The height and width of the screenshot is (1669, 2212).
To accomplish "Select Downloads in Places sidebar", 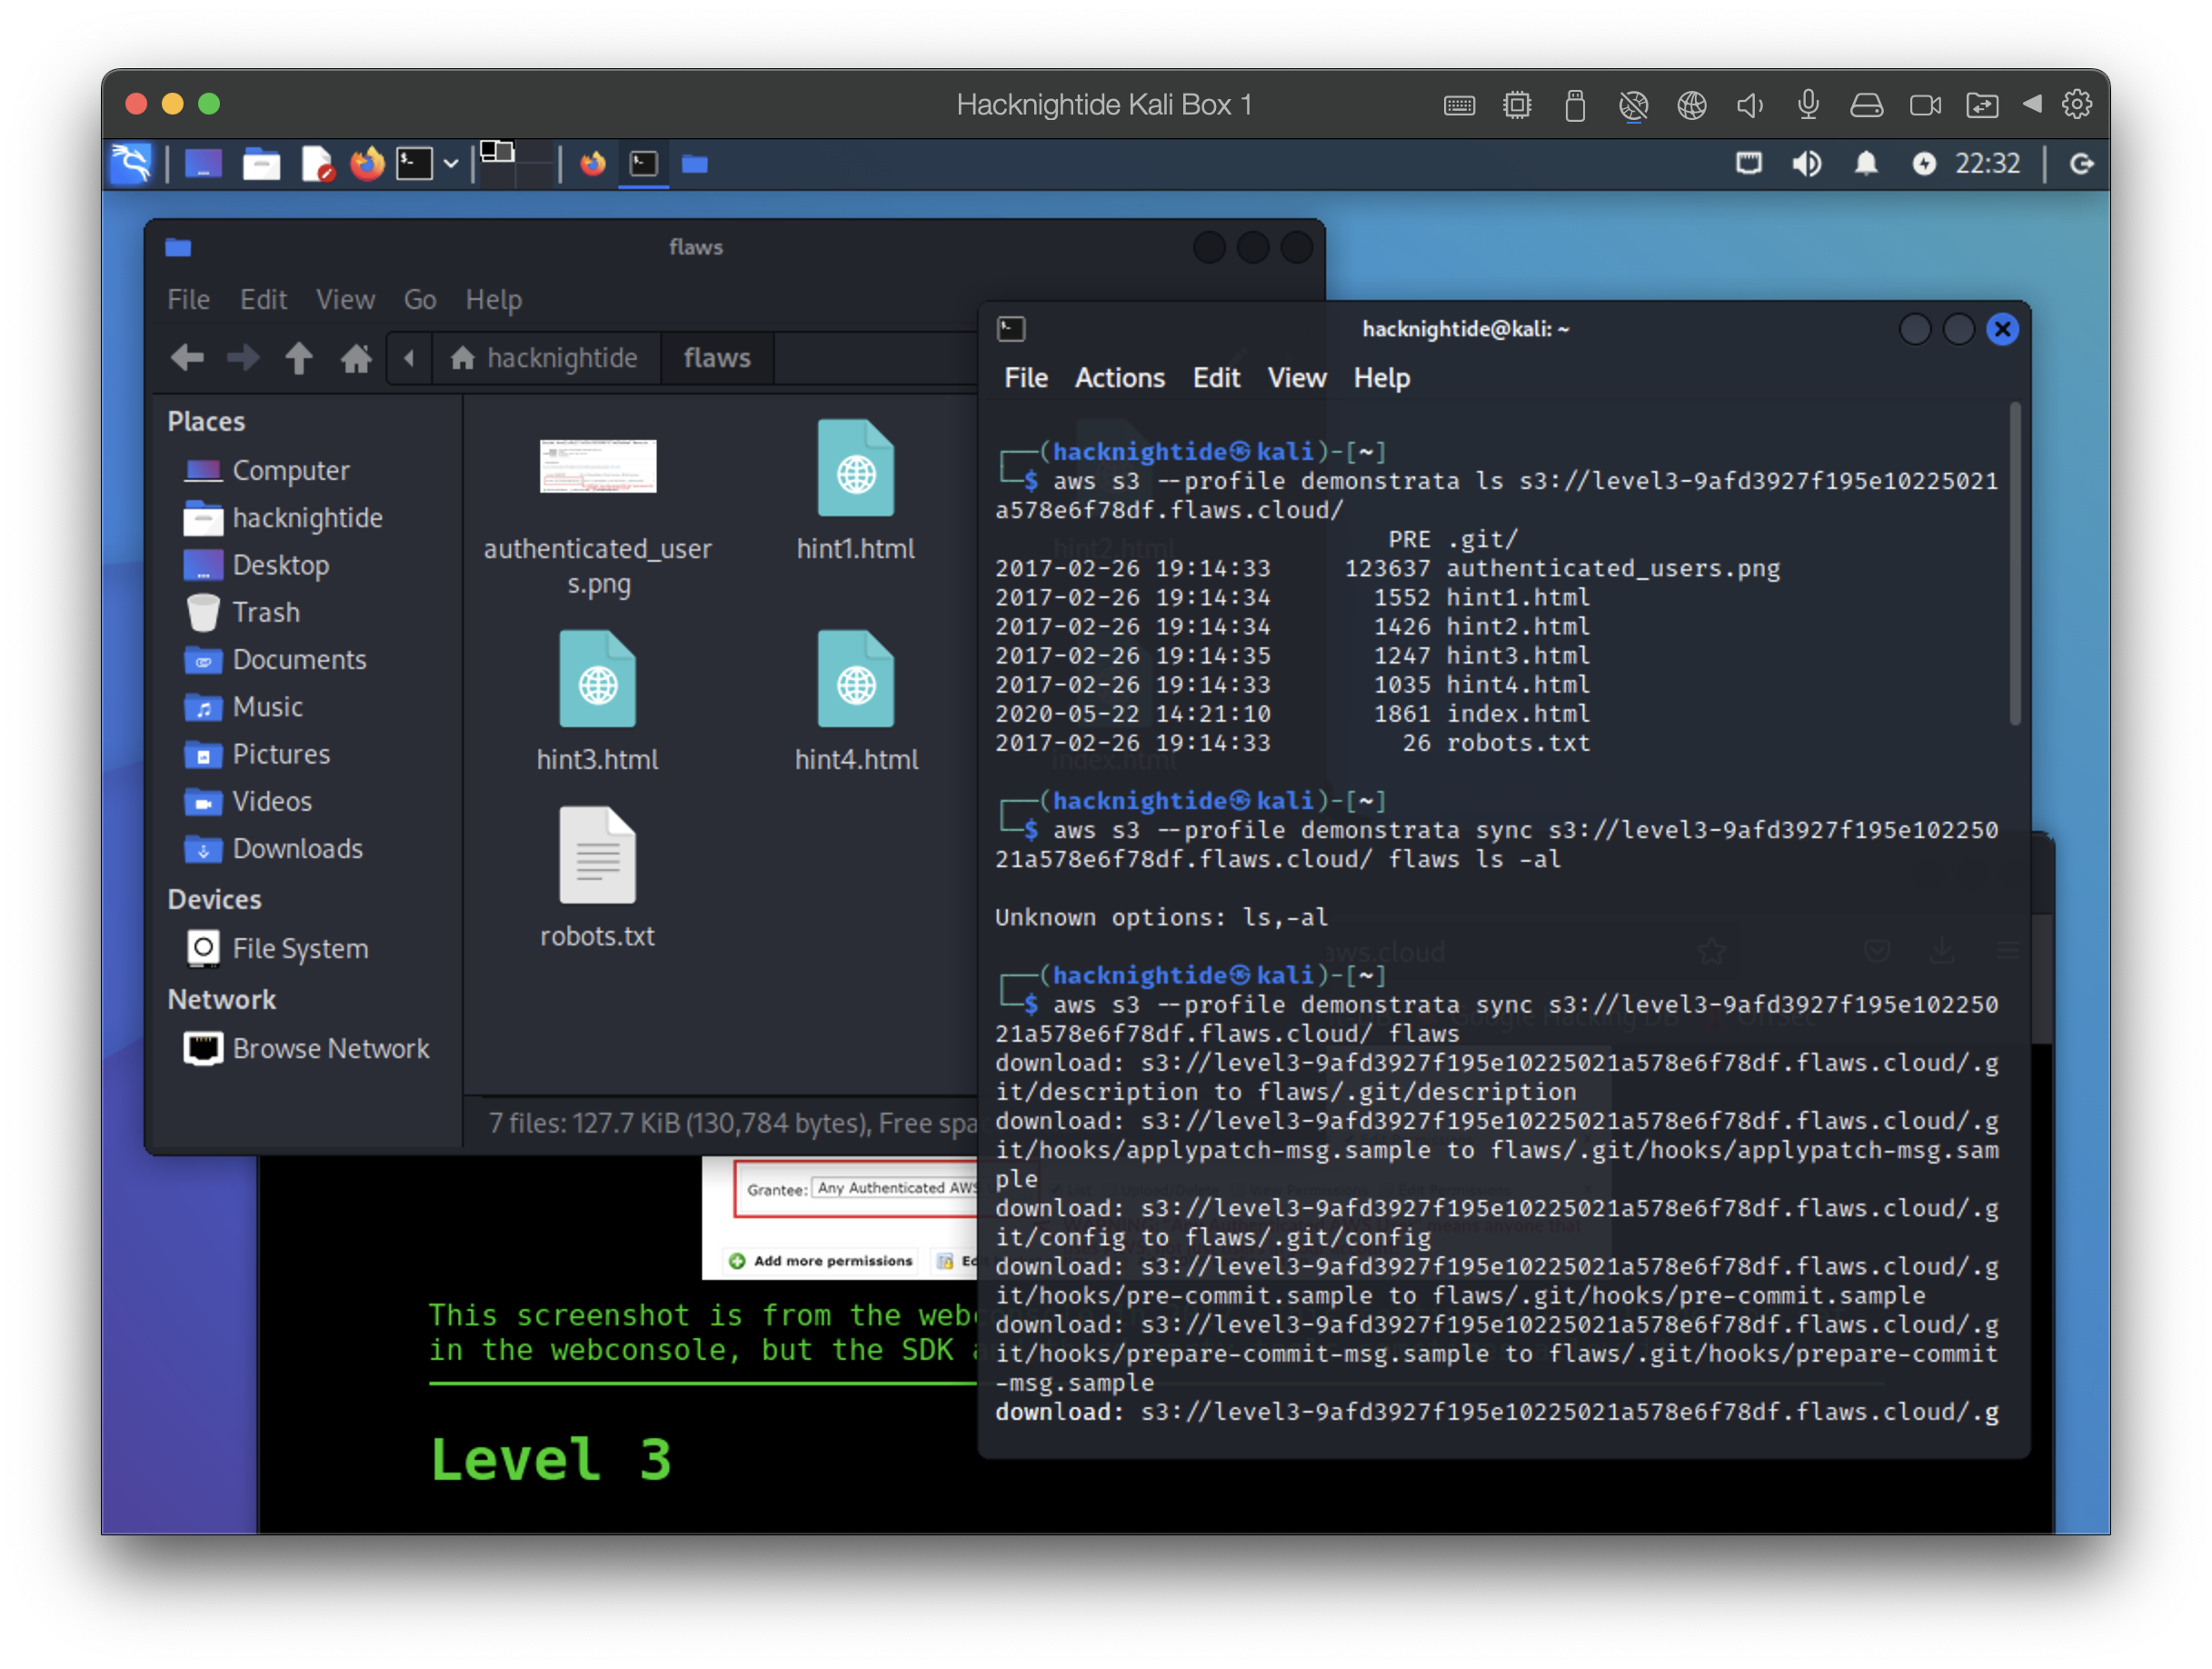I will point(297,848).
